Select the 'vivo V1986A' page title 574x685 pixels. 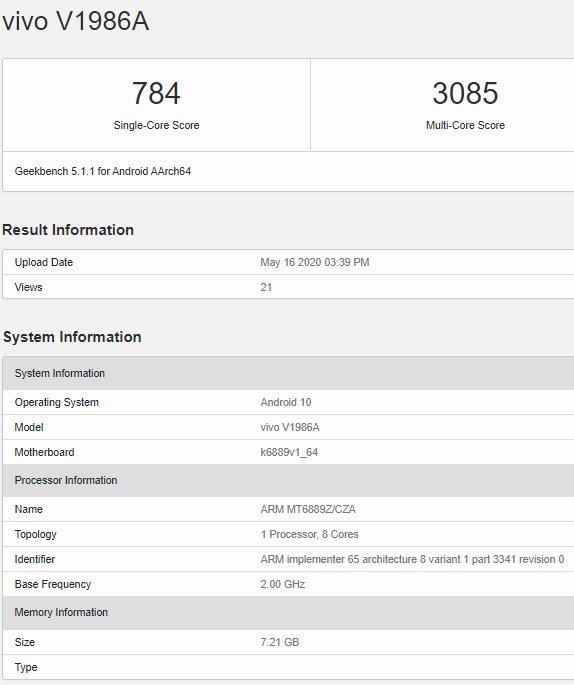coord(75,21)
